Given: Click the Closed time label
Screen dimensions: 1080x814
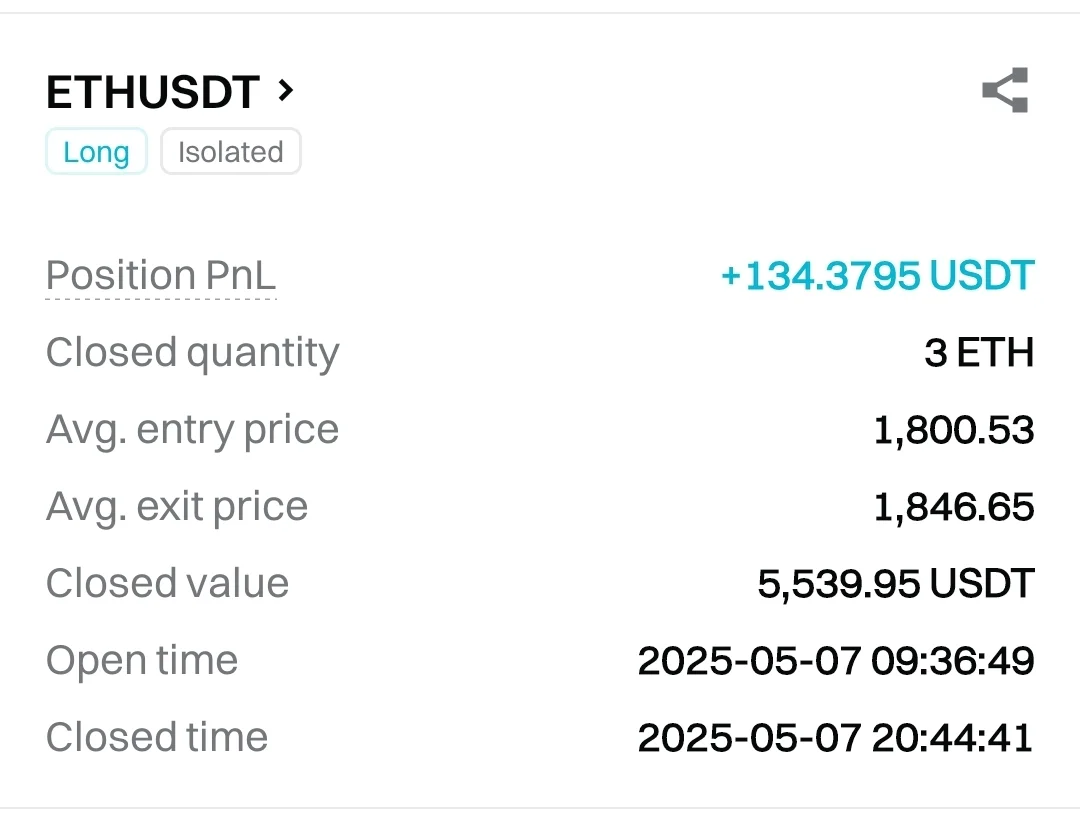Looking at the screenshot, I should [157, 738].
